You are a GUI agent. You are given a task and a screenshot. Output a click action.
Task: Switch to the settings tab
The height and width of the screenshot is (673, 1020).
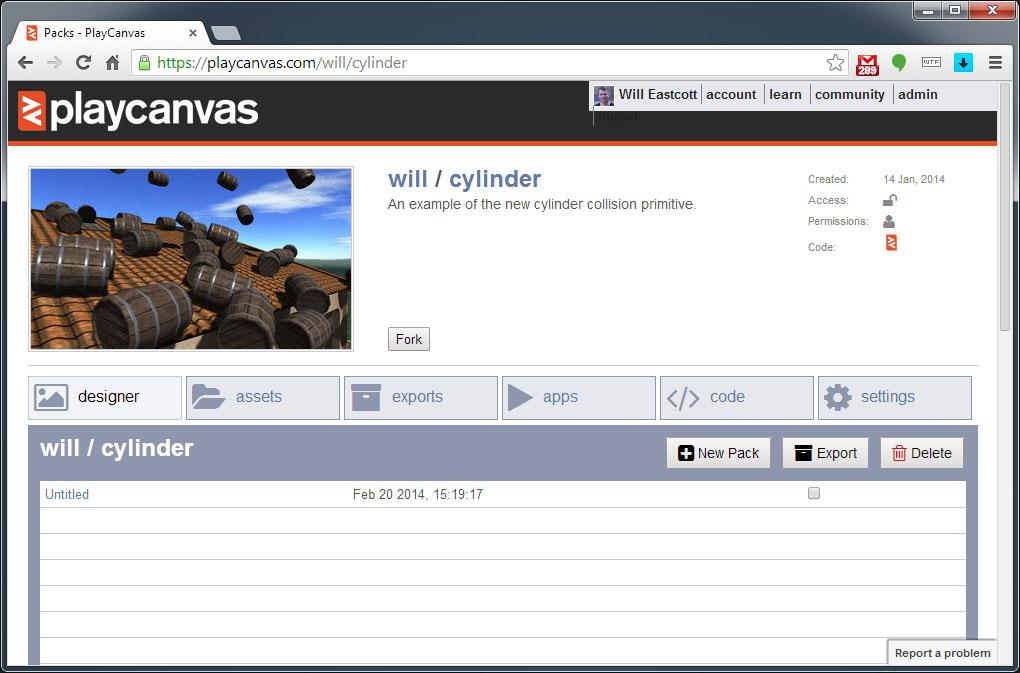(895, 397)
